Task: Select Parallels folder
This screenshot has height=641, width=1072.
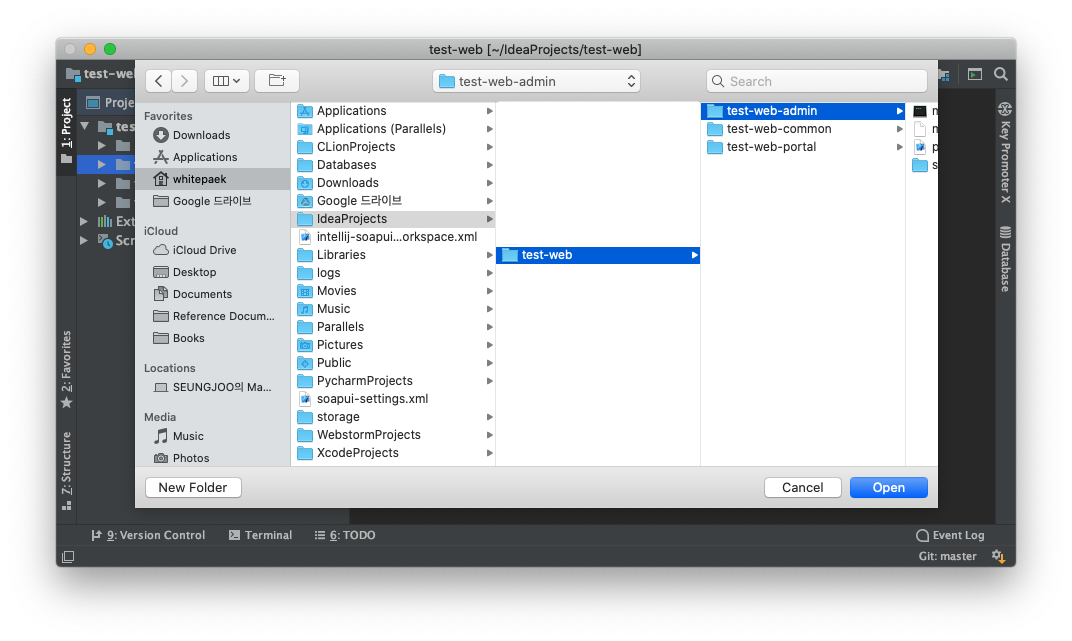Action: click(394, 327)
